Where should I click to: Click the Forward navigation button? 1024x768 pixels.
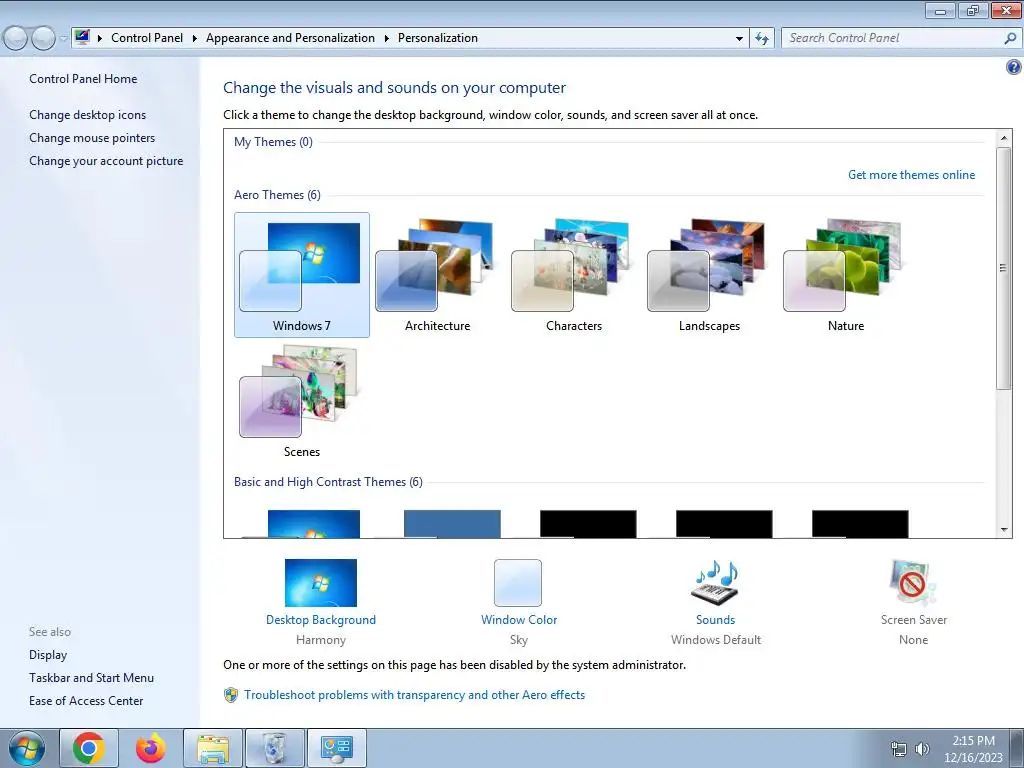(43, 39)
